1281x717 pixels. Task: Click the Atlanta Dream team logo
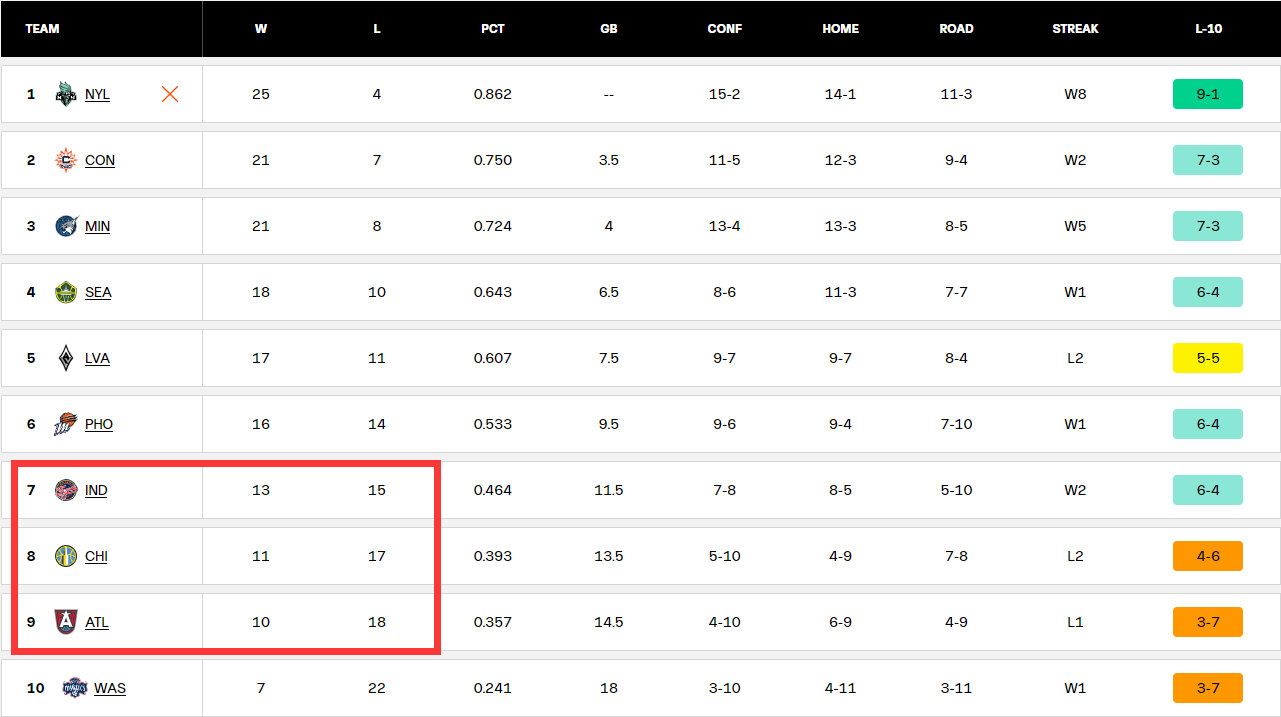point(66,622)
